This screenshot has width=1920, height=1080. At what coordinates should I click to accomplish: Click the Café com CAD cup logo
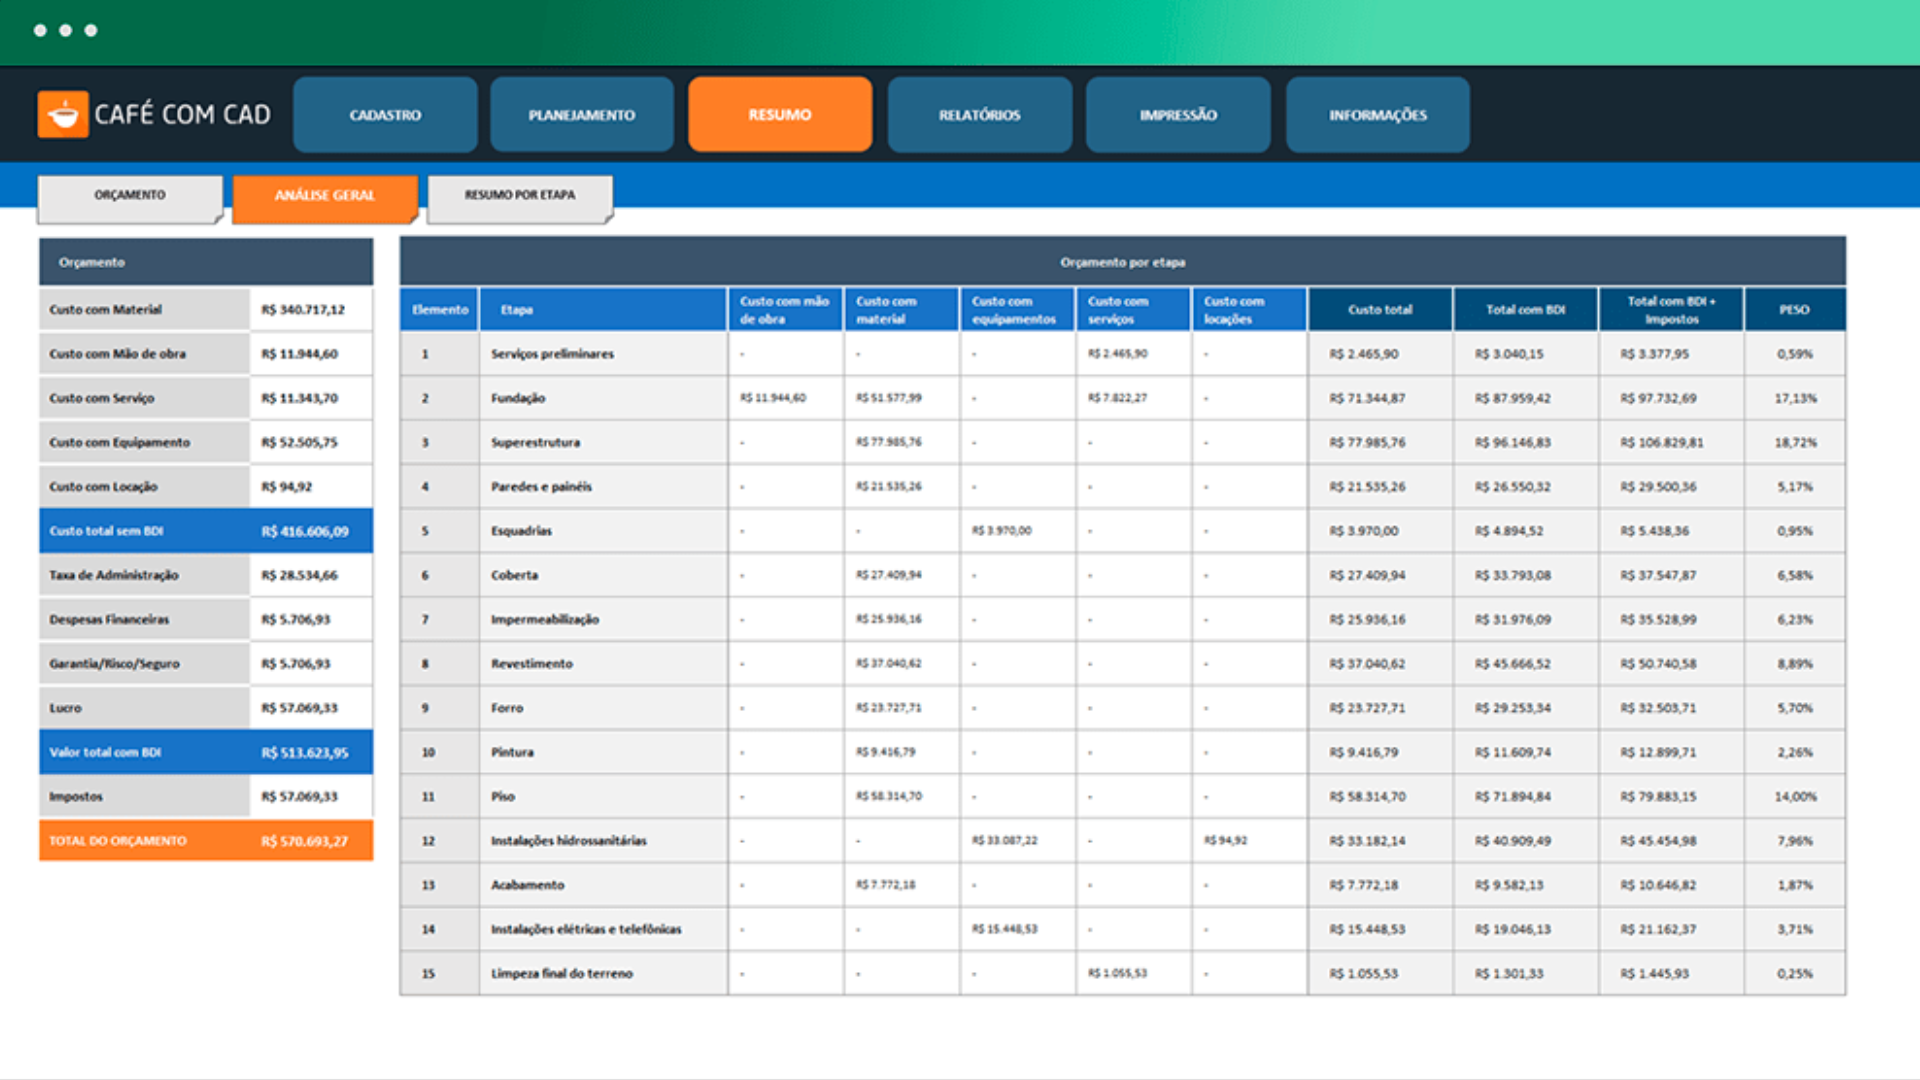63,114
